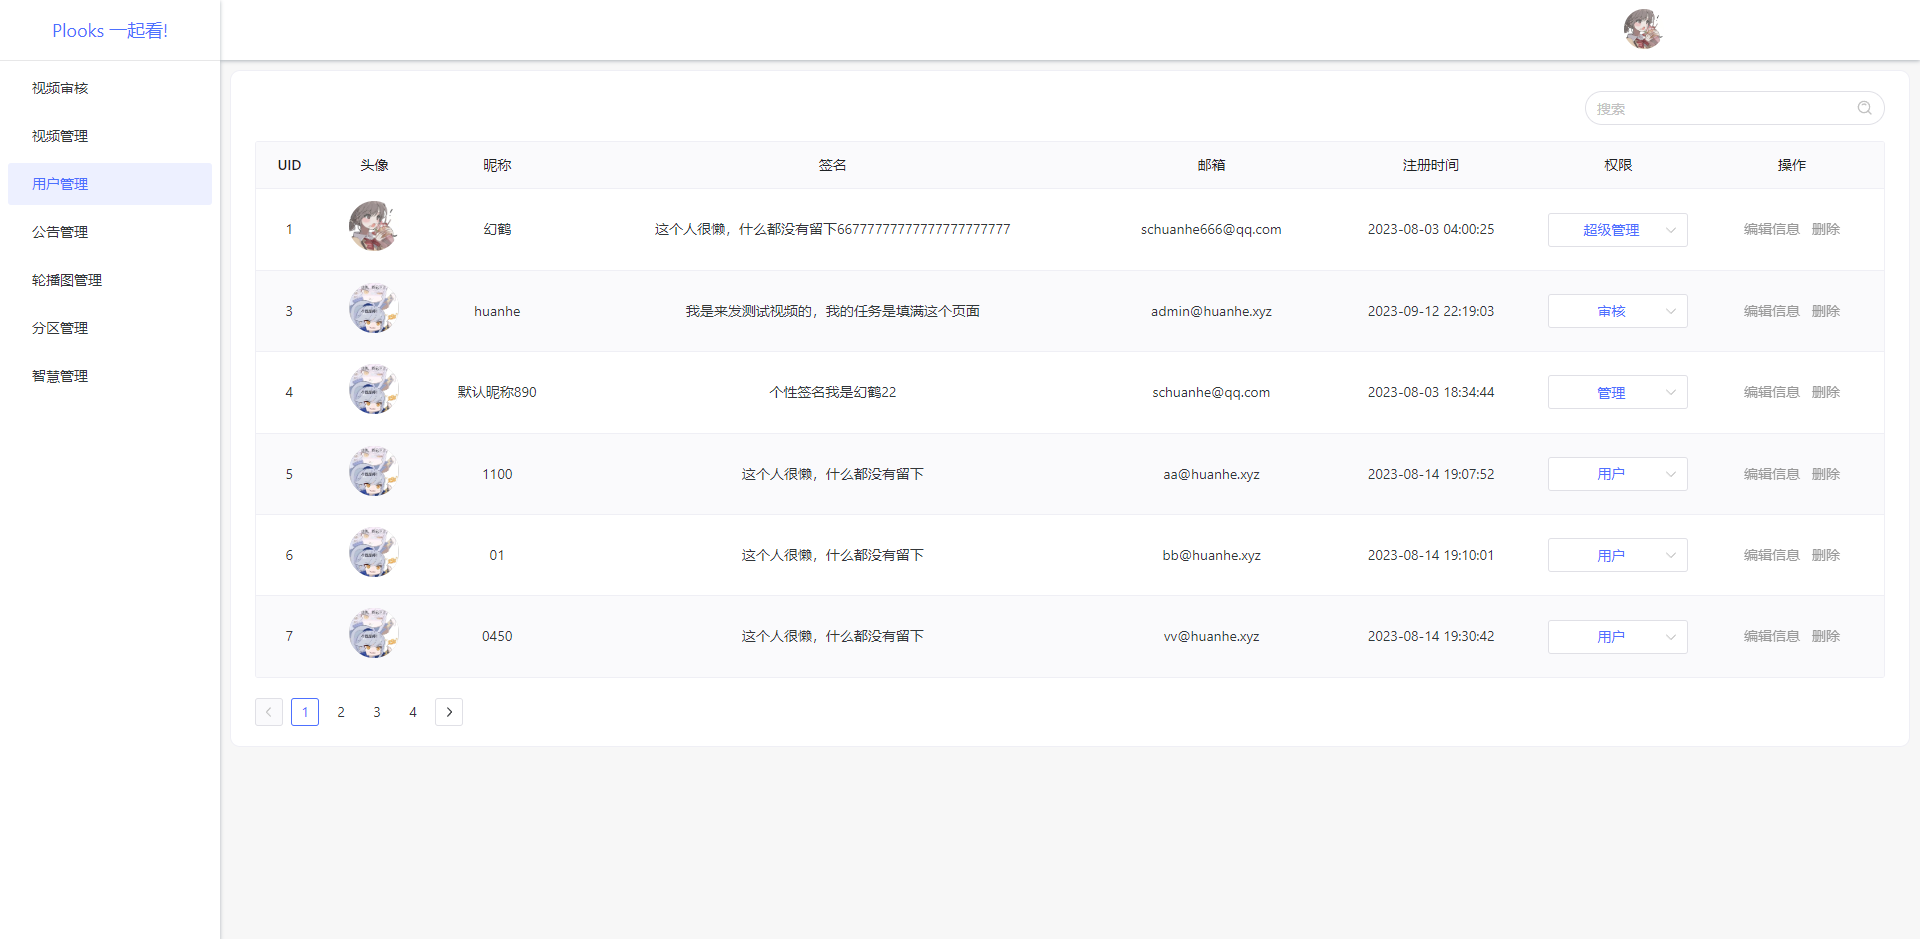Navigate to 分区管理
1920x939 pixels.
59,327
